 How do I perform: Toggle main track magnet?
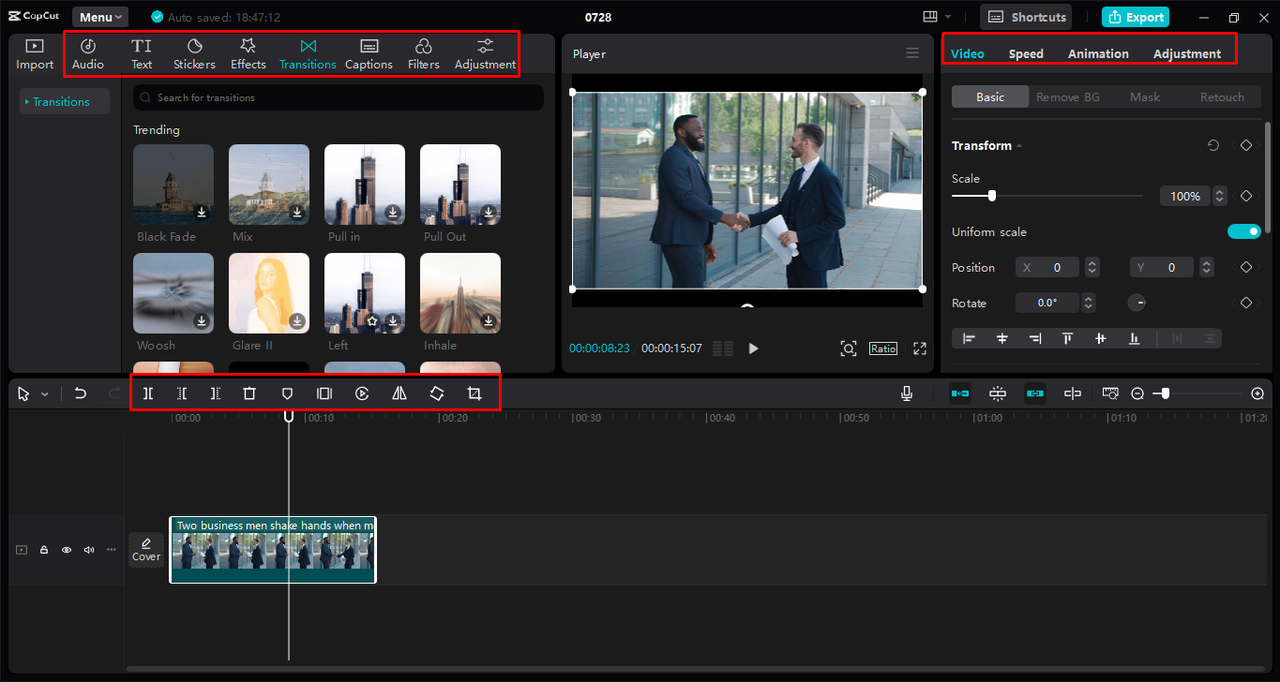pyautogui.click(x=960, y=394)
